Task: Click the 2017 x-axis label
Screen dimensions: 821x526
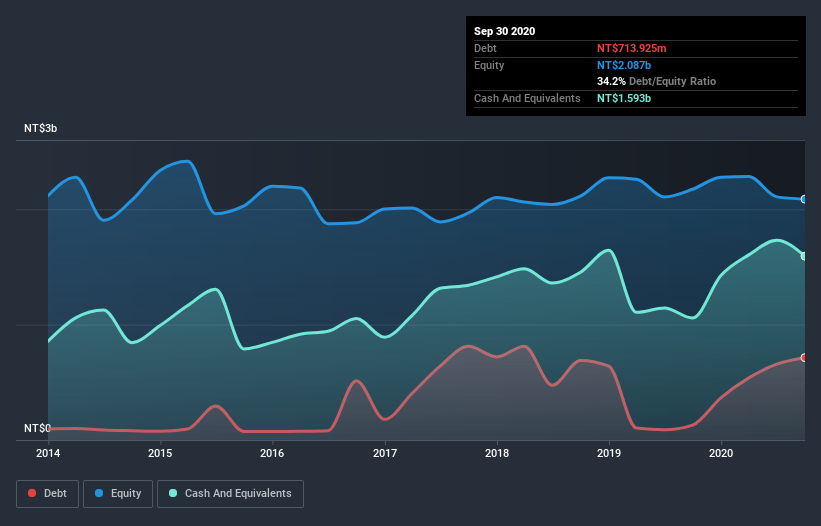Action: click(385, 453)
